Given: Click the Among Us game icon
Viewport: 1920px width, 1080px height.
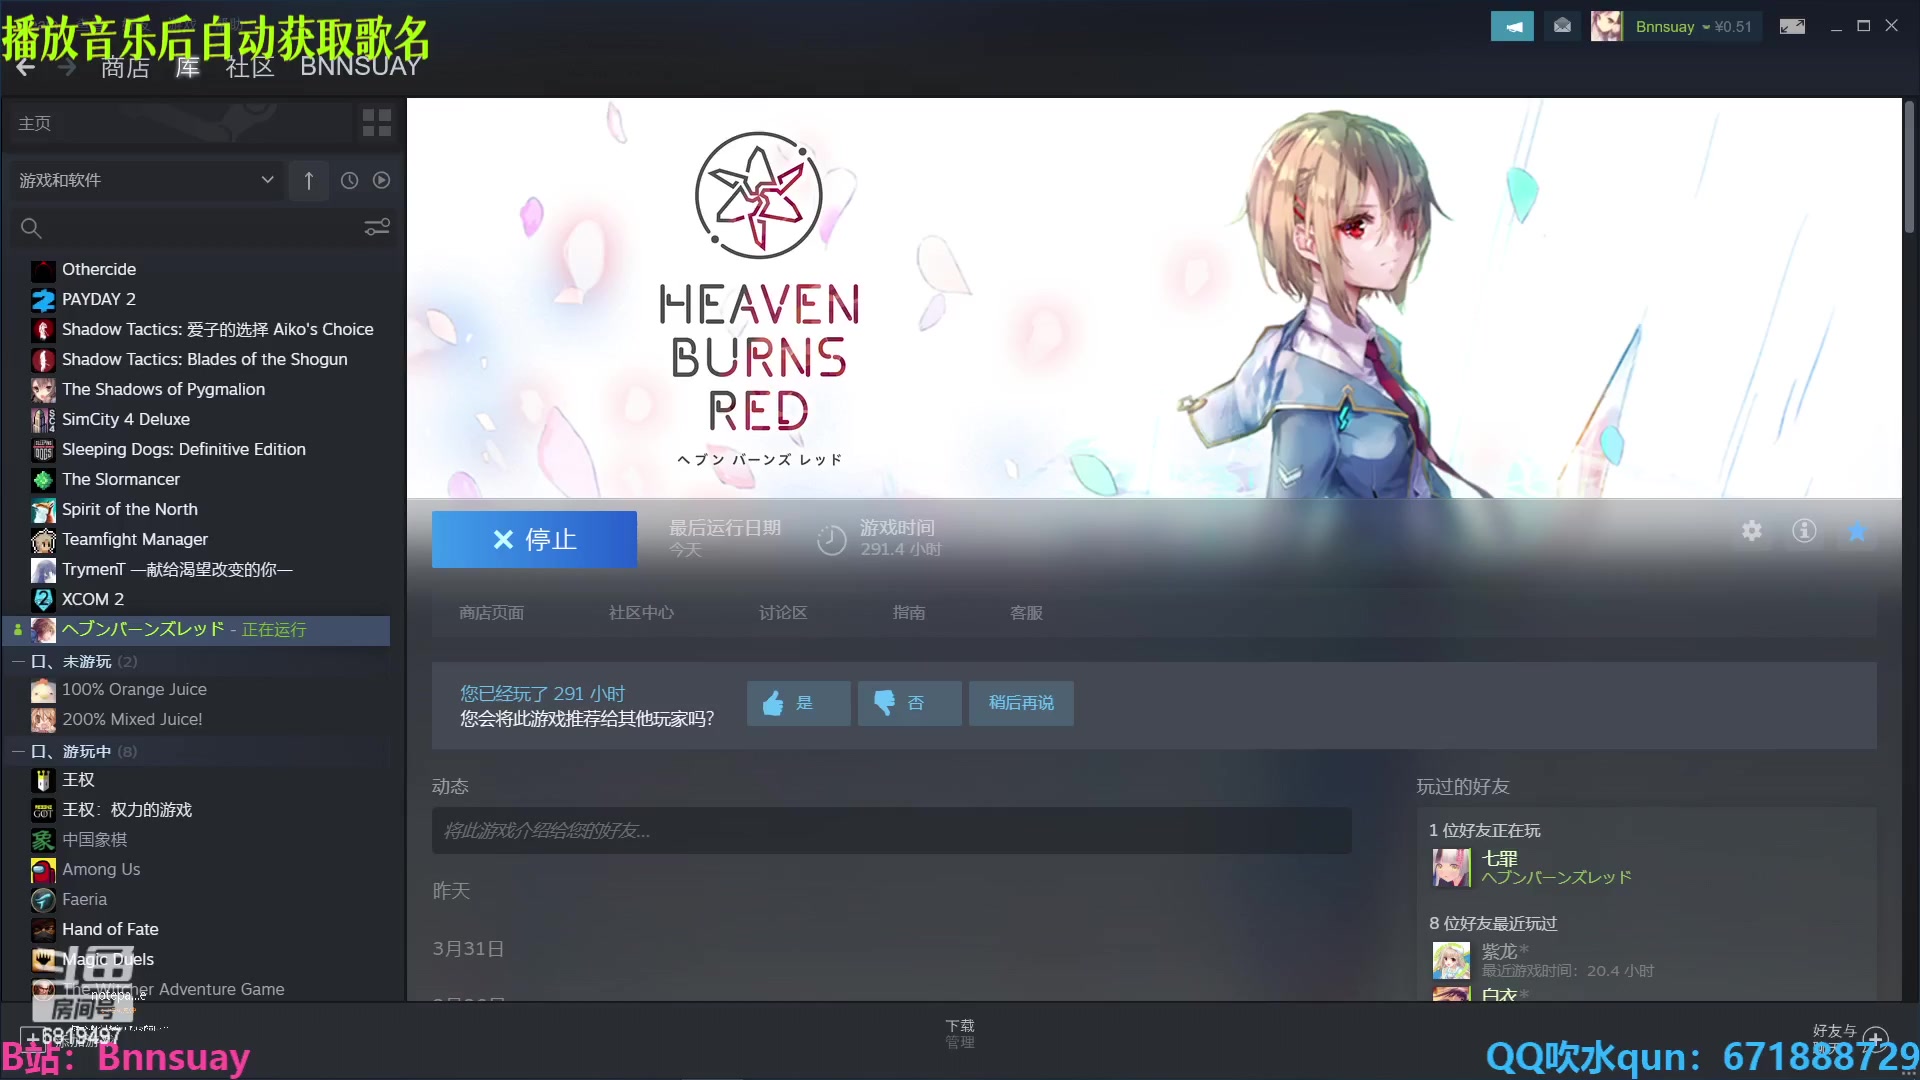Looking at the screenshot, I should (43, 870).
